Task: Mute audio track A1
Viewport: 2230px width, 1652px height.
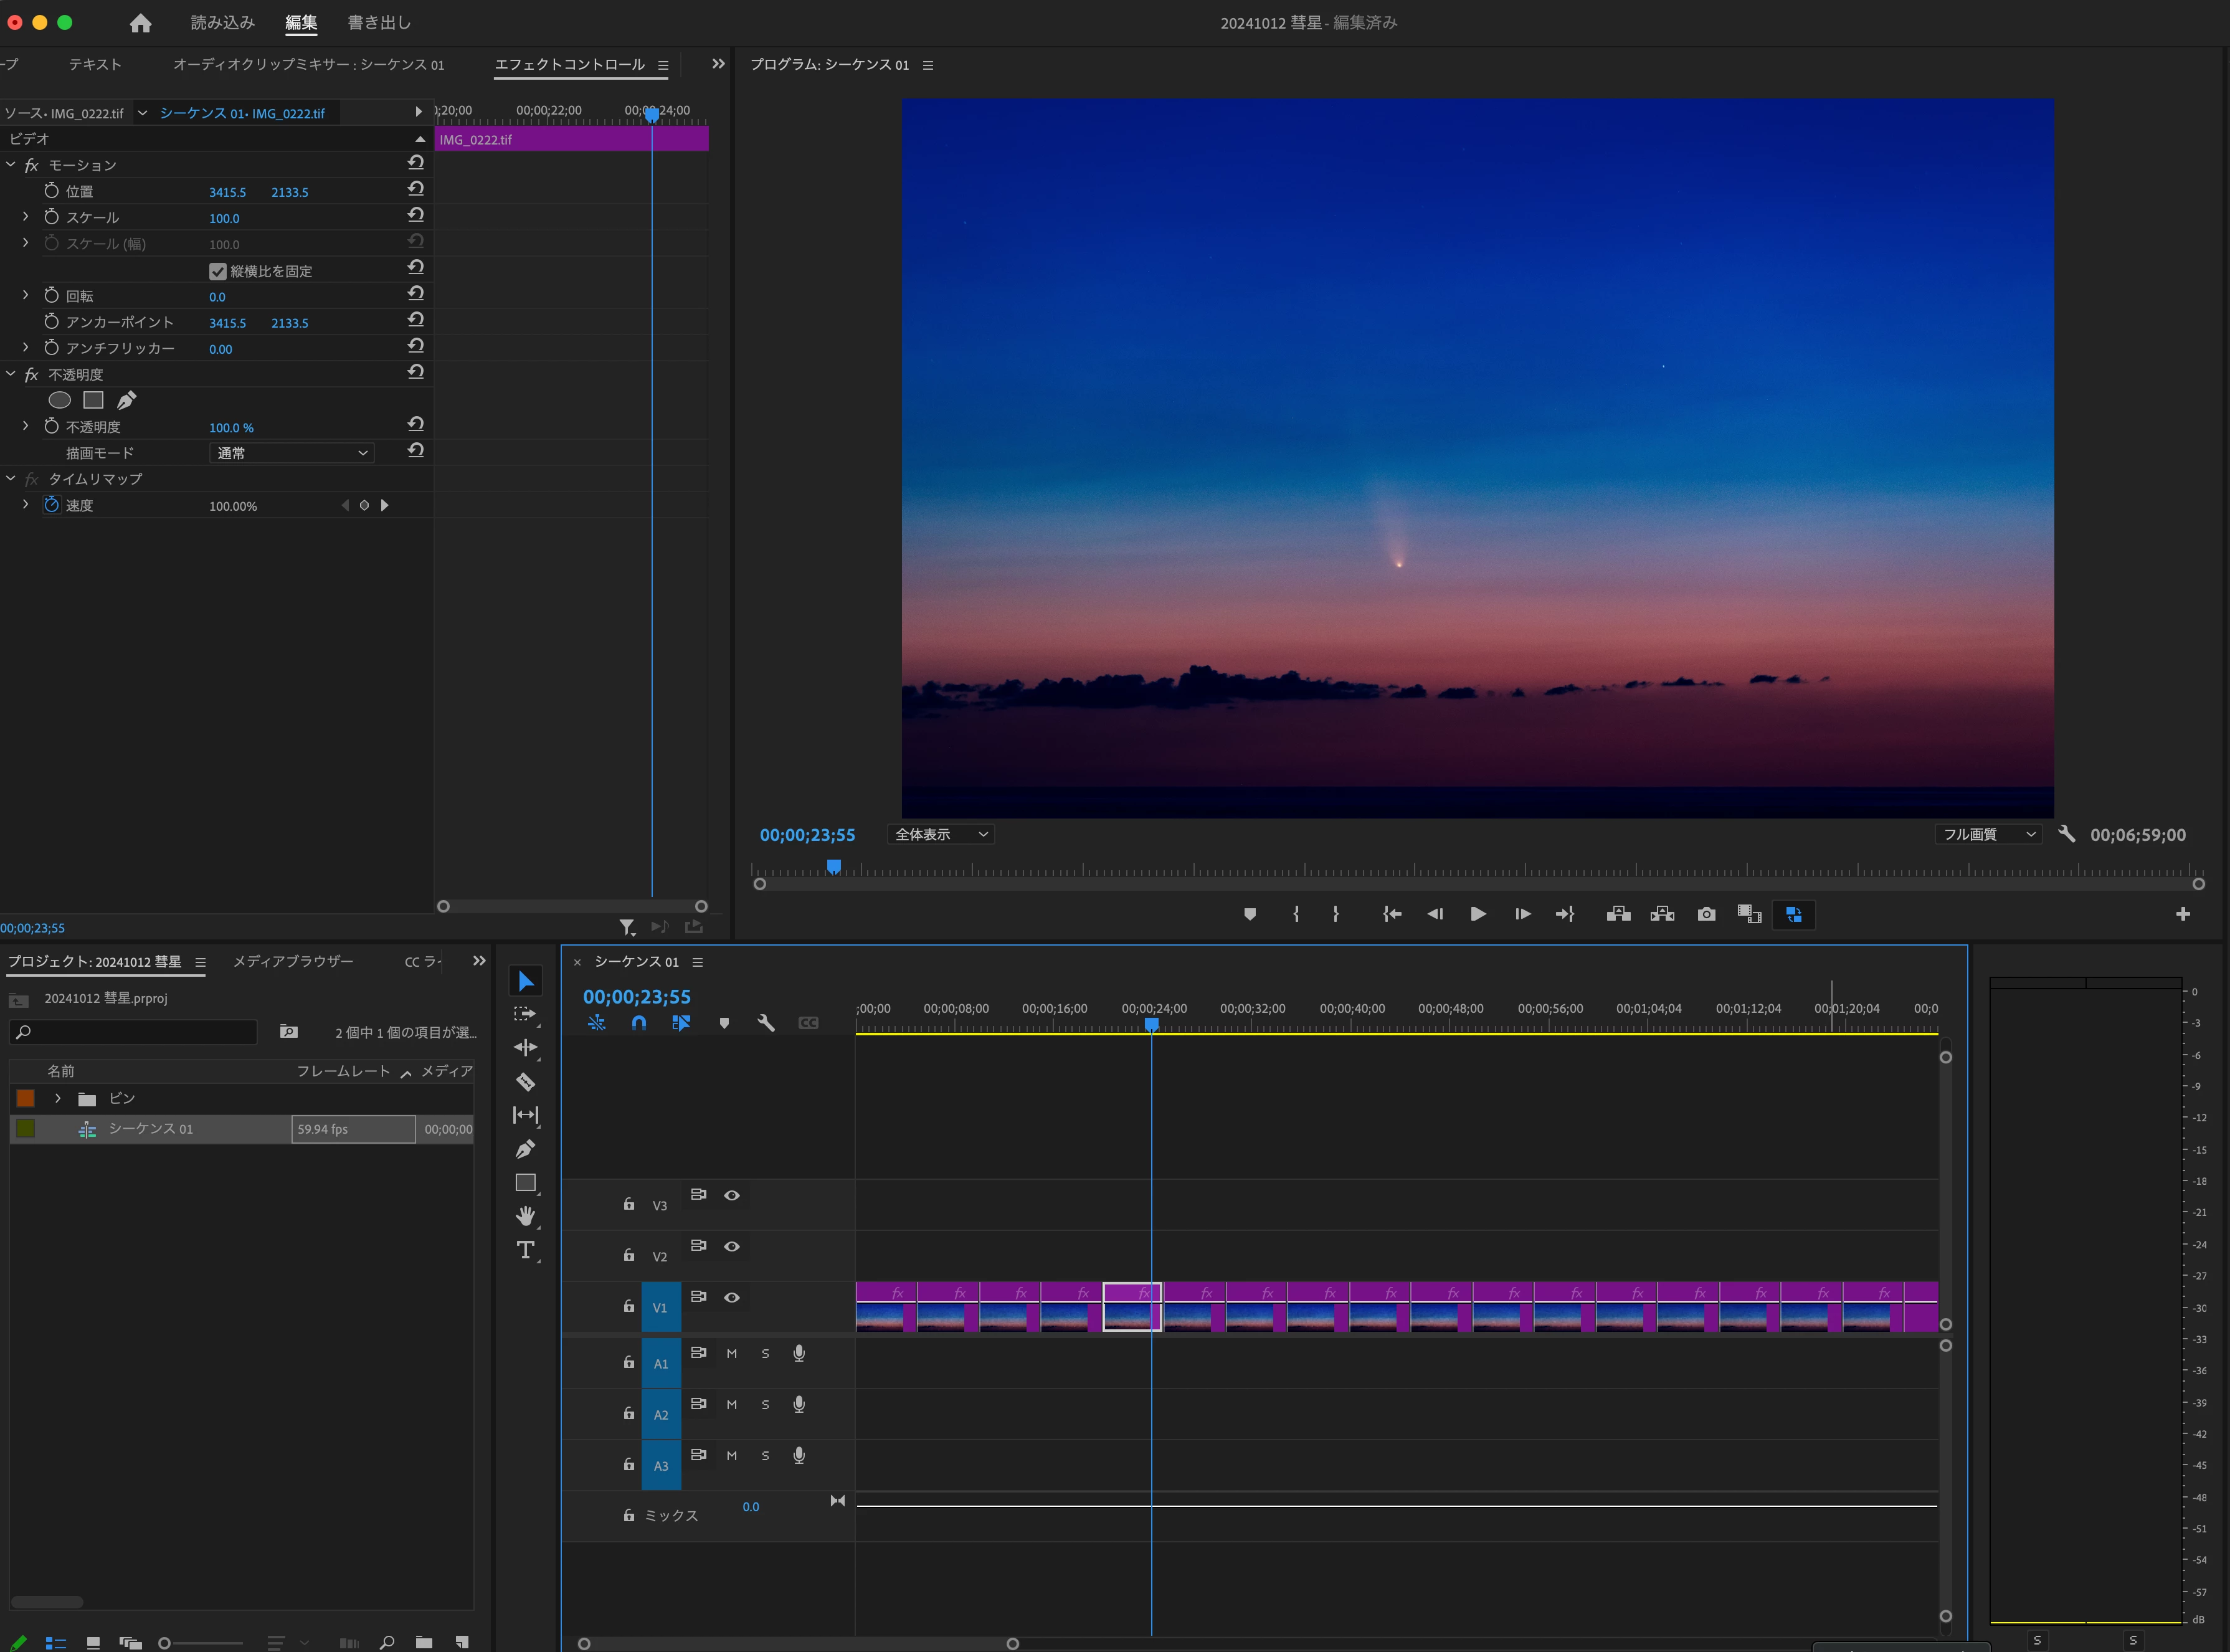Action: click(732, 1353)
